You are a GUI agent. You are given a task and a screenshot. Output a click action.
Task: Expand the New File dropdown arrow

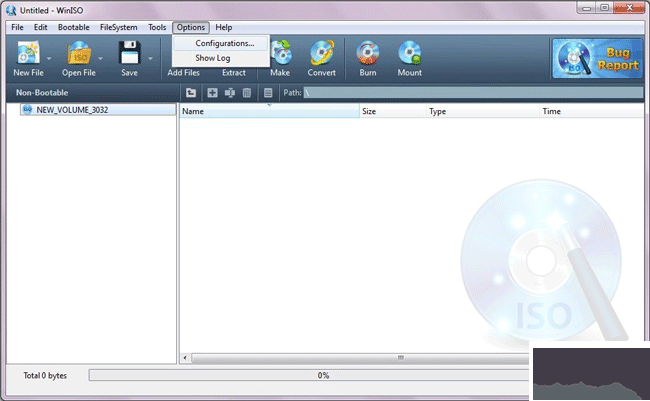pyautogui.click(x=47, y=58)
